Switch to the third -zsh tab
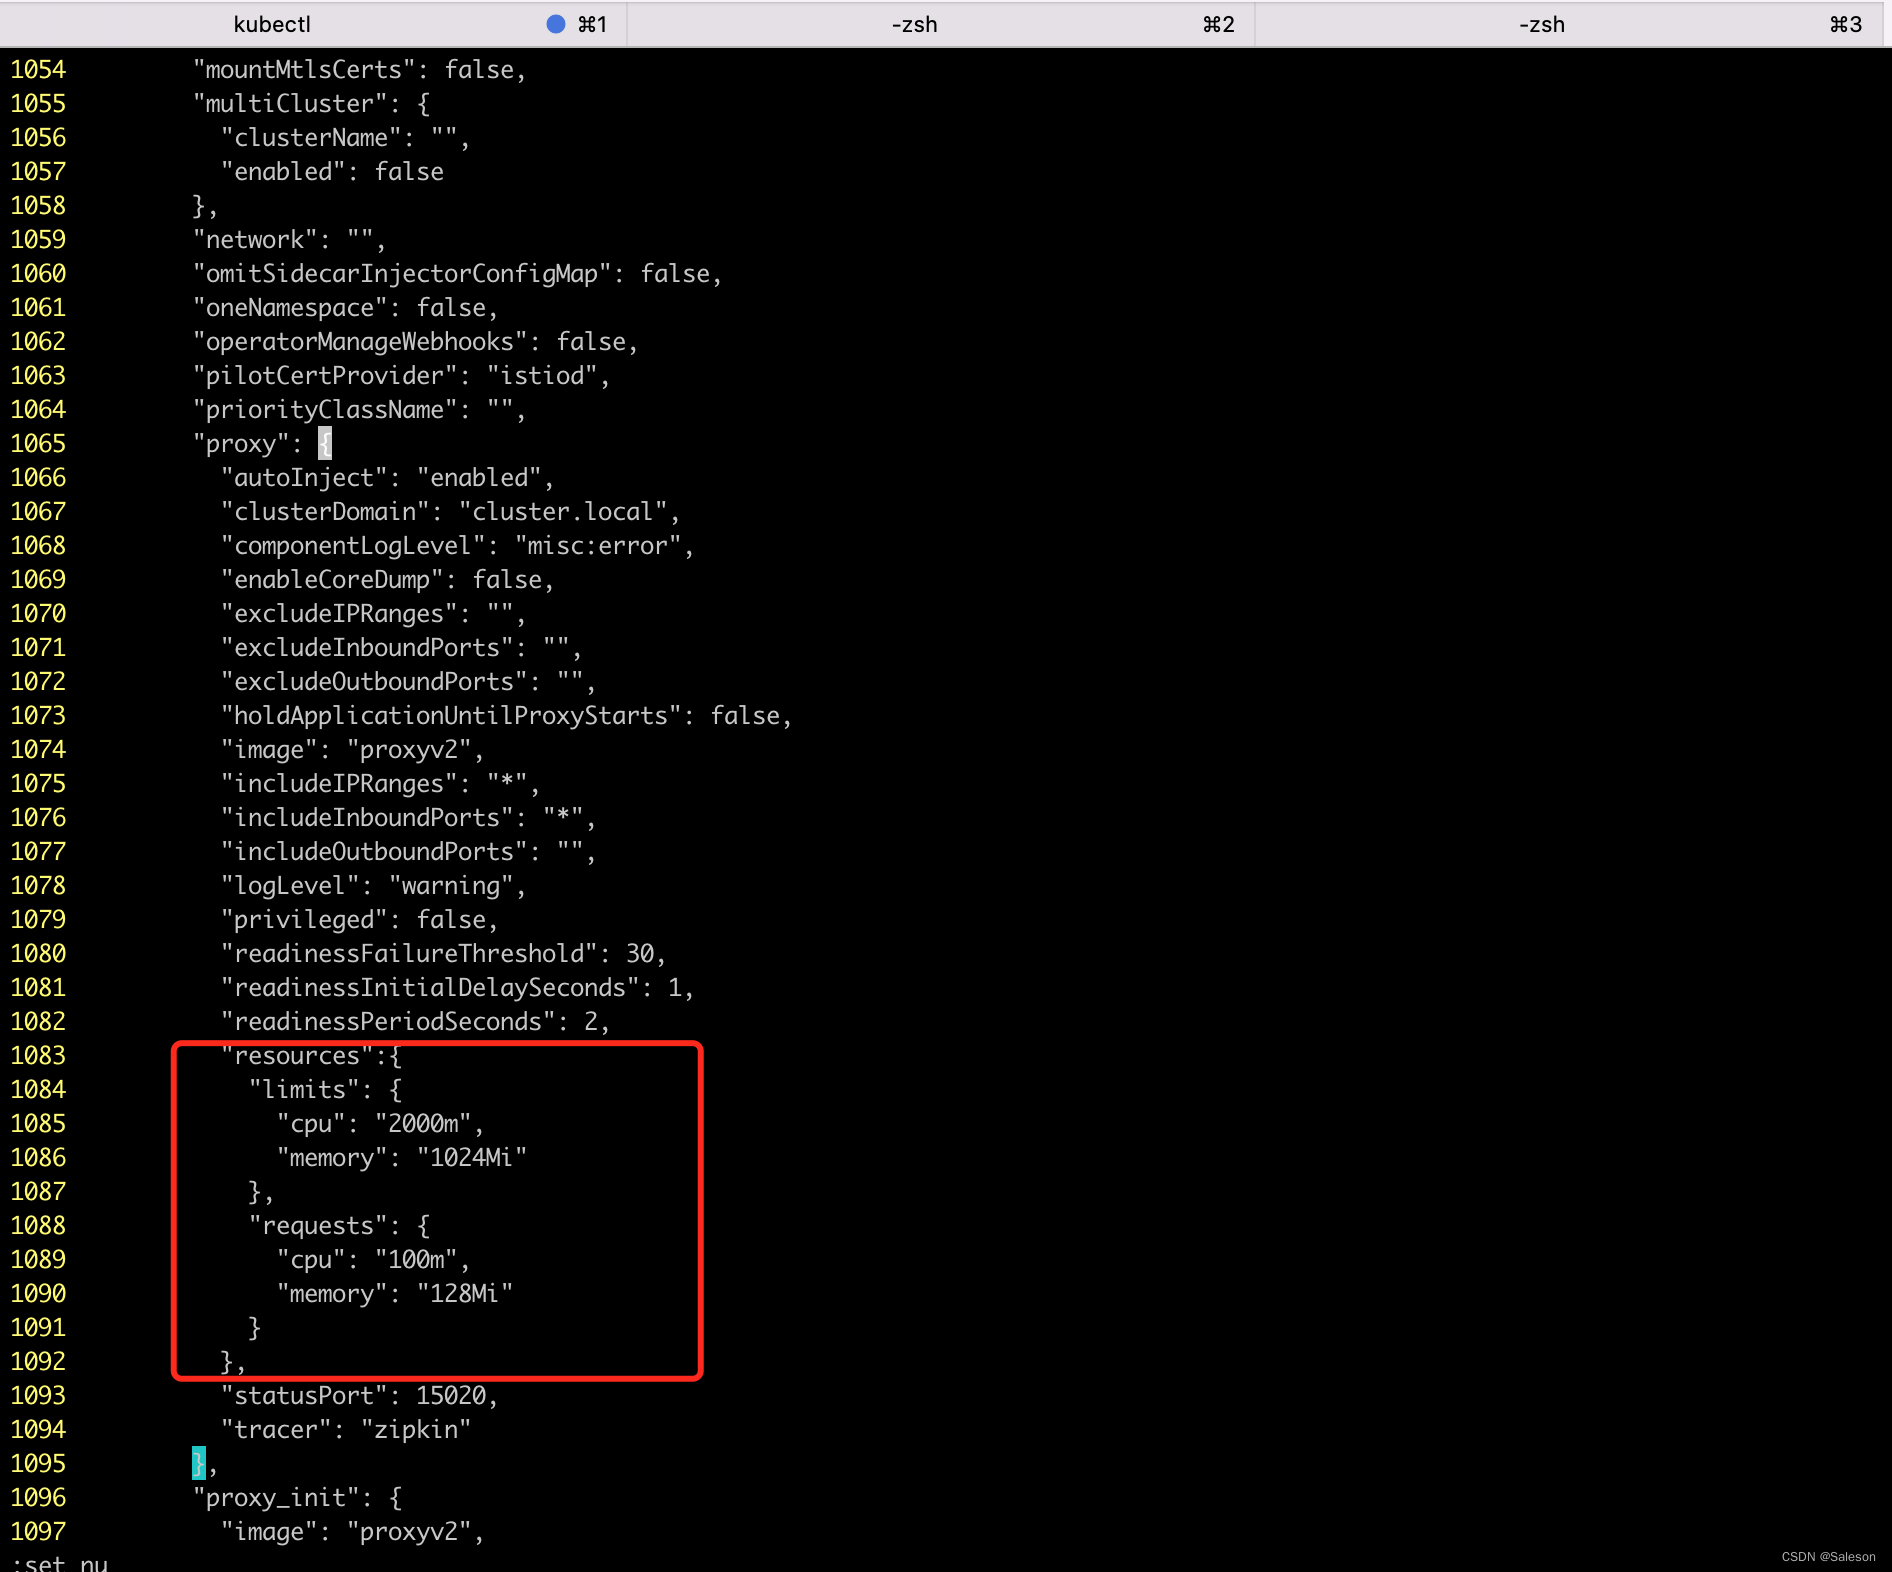Viewport: 1892px width, 1572px height. click(1569, 24)
